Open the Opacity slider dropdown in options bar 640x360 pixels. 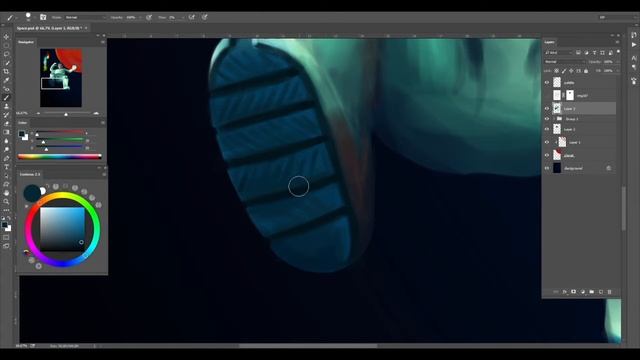coord(140,18)
